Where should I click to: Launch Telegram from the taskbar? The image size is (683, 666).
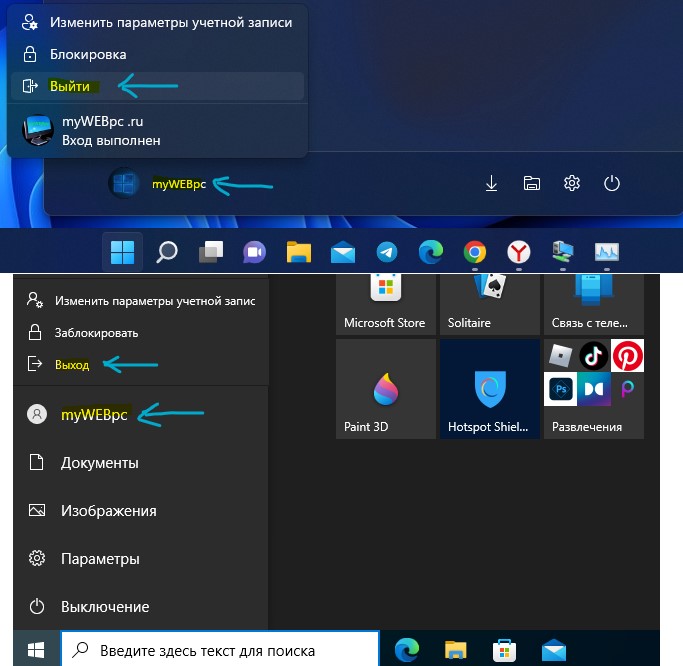pyautogui.click(x=387, y=252)
